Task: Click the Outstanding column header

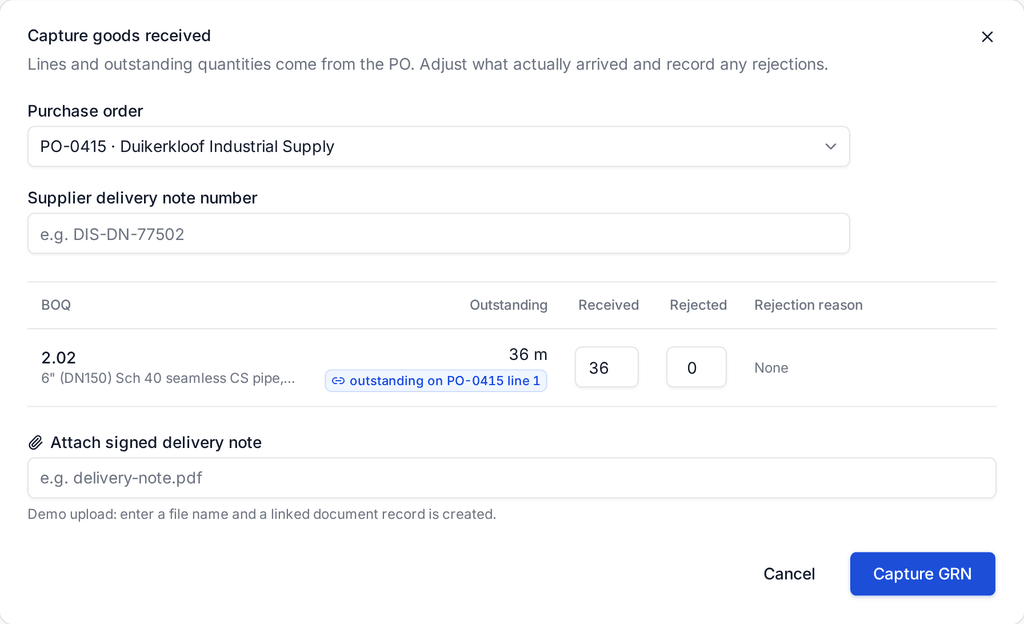Action: [x=508, y=305]
